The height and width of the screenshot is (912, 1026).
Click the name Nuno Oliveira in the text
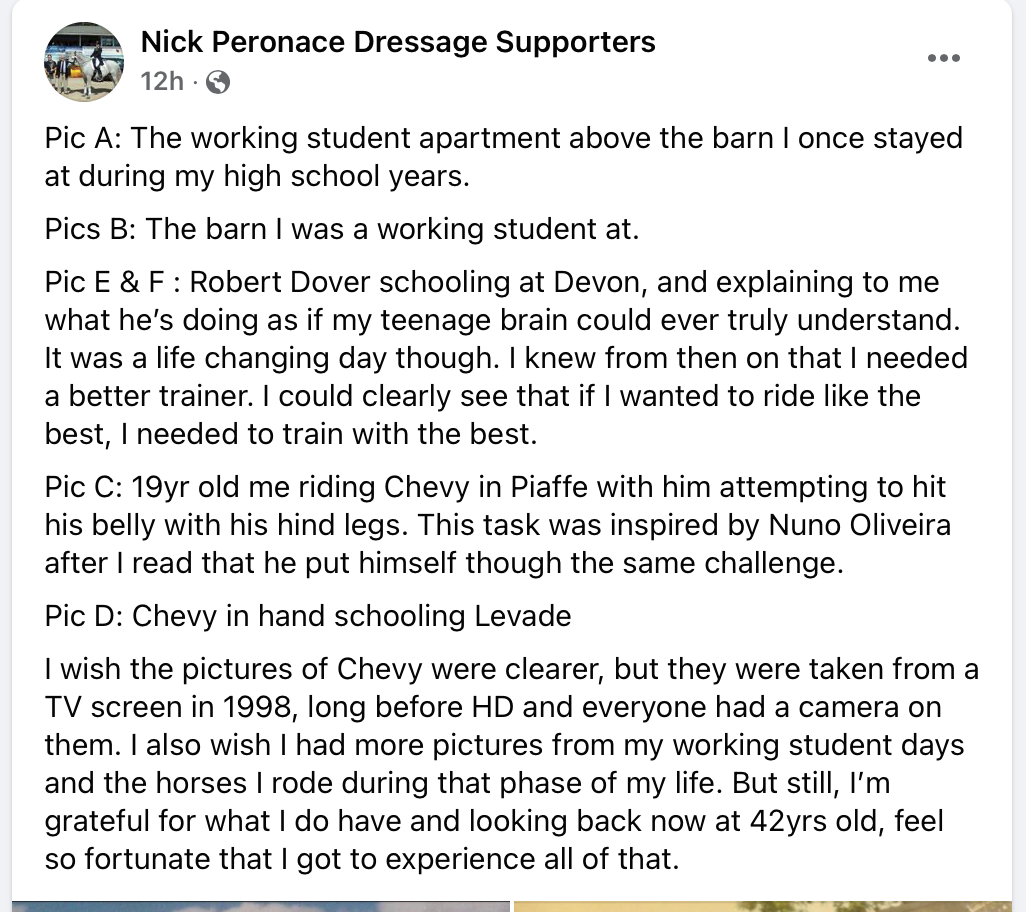point(859,525)
